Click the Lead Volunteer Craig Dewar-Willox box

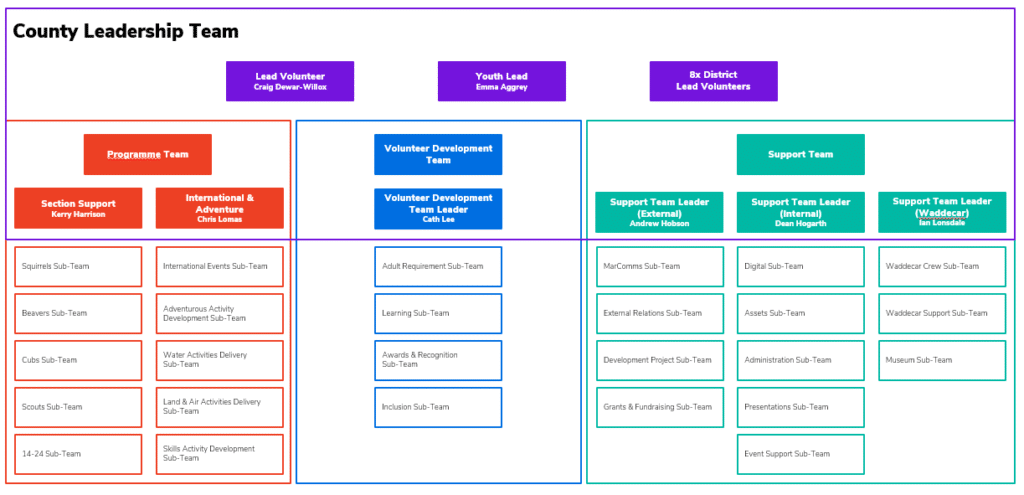(289, 81)
